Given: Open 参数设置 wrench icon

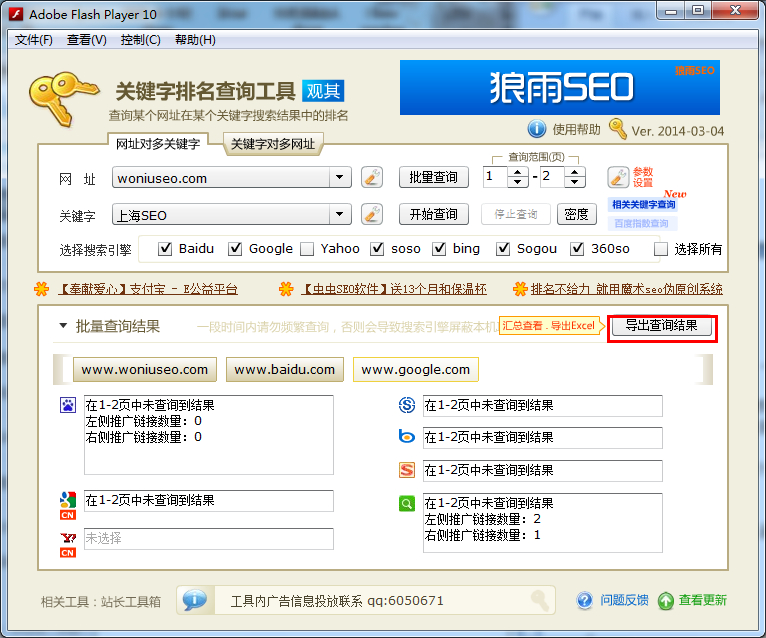Looking at the screenshot, I should (x=618, y=177).
